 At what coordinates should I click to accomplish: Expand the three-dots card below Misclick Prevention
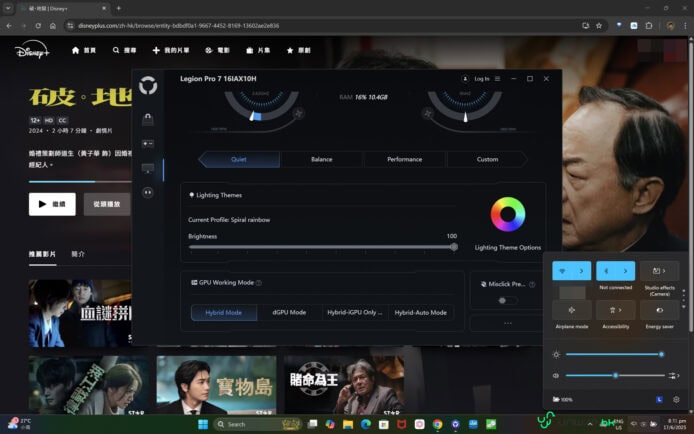[x=508, y=323]
